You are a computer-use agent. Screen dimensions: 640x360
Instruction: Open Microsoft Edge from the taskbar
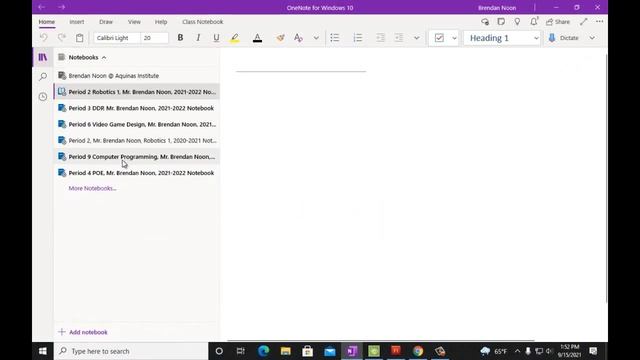pos(263,351)
